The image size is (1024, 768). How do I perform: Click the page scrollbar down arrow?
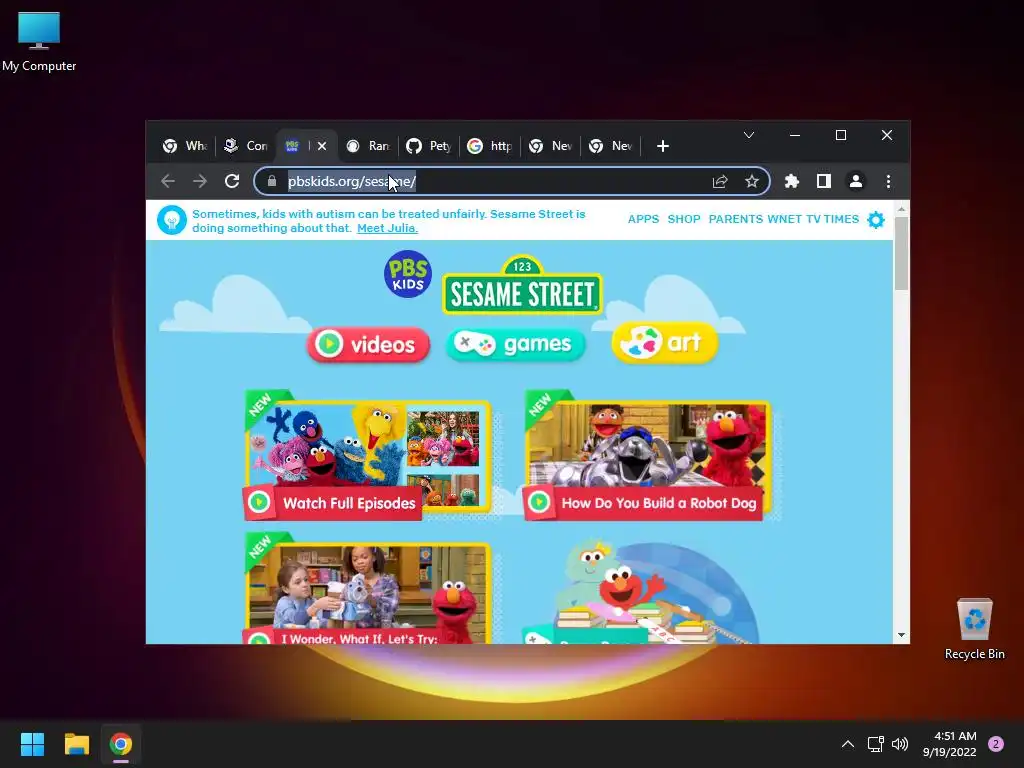click(901, 635)
